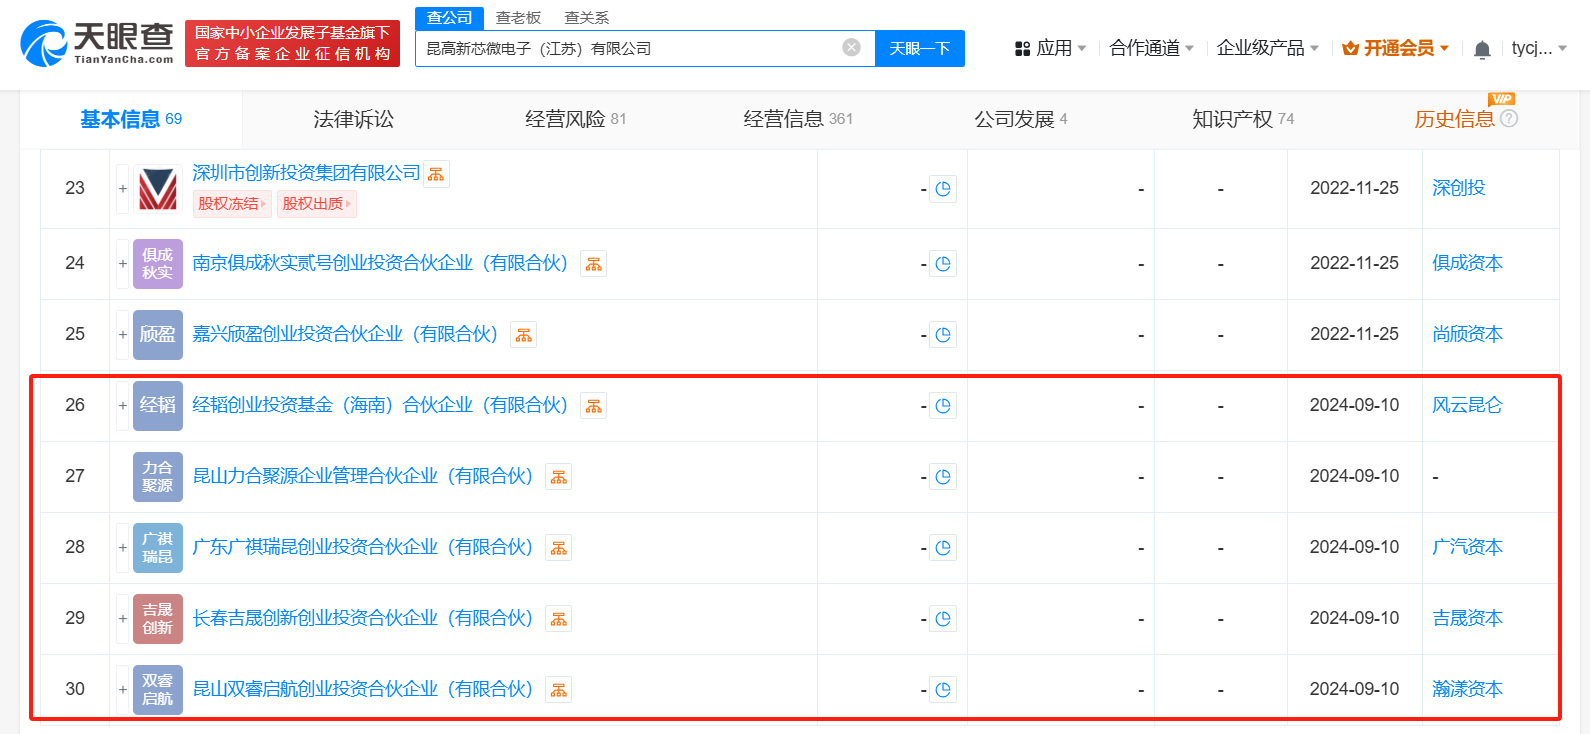Click the red 国家中小企业发展子基金旗下 banner

point(292,43)
